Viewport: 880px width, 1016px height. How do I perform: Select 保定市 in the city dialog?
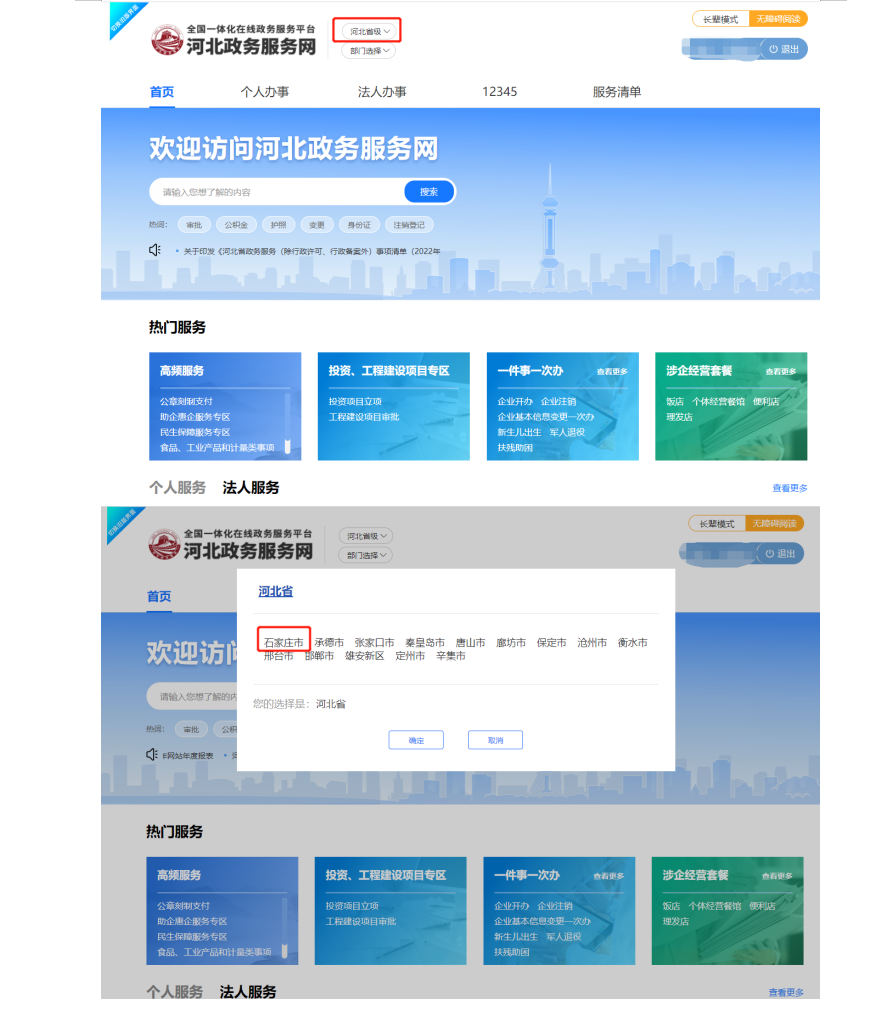(551, 643)
